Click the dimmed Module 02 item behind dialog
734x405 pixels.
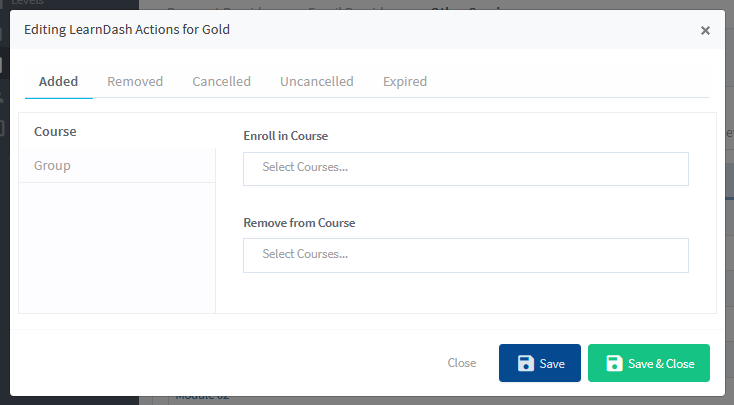pyautogui.click(x=202, y=398)
